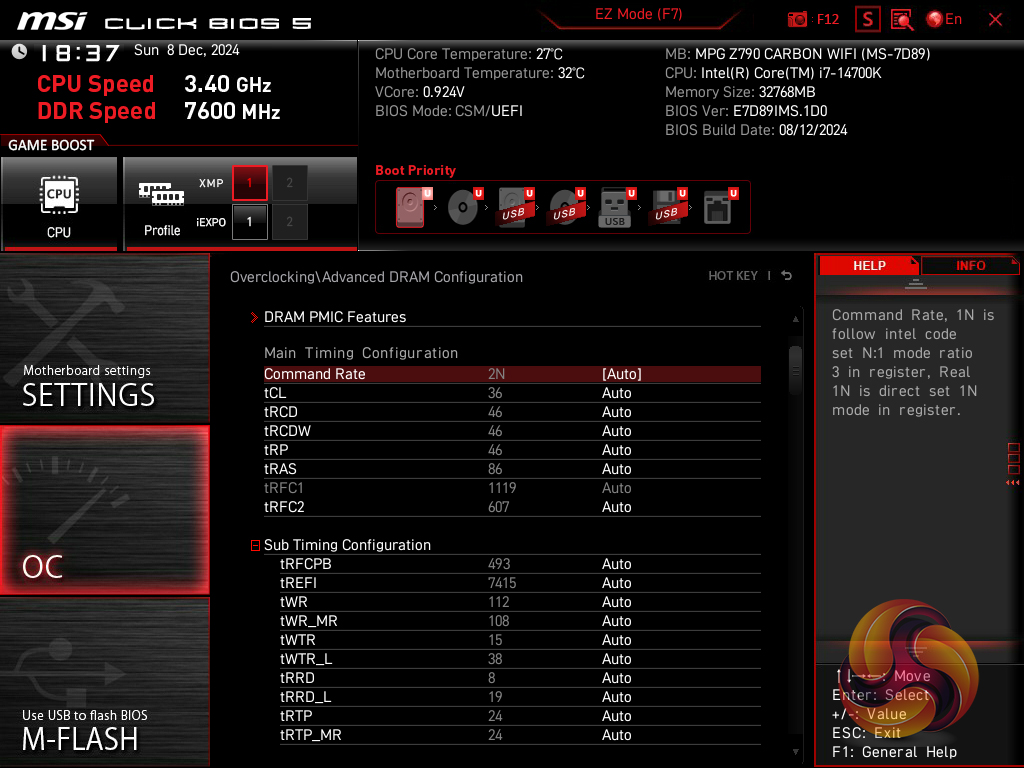The image size is (1024, 768).
Task: Click the help panel top grip handle
Action: point(916,283)
